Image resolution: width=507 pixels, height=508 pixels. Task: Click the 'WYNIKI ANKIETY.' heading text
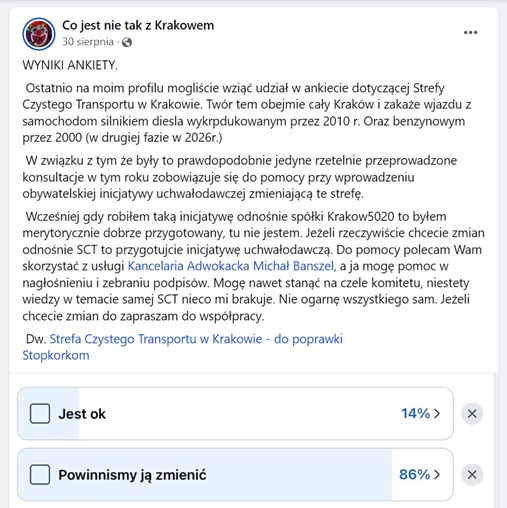70,65
